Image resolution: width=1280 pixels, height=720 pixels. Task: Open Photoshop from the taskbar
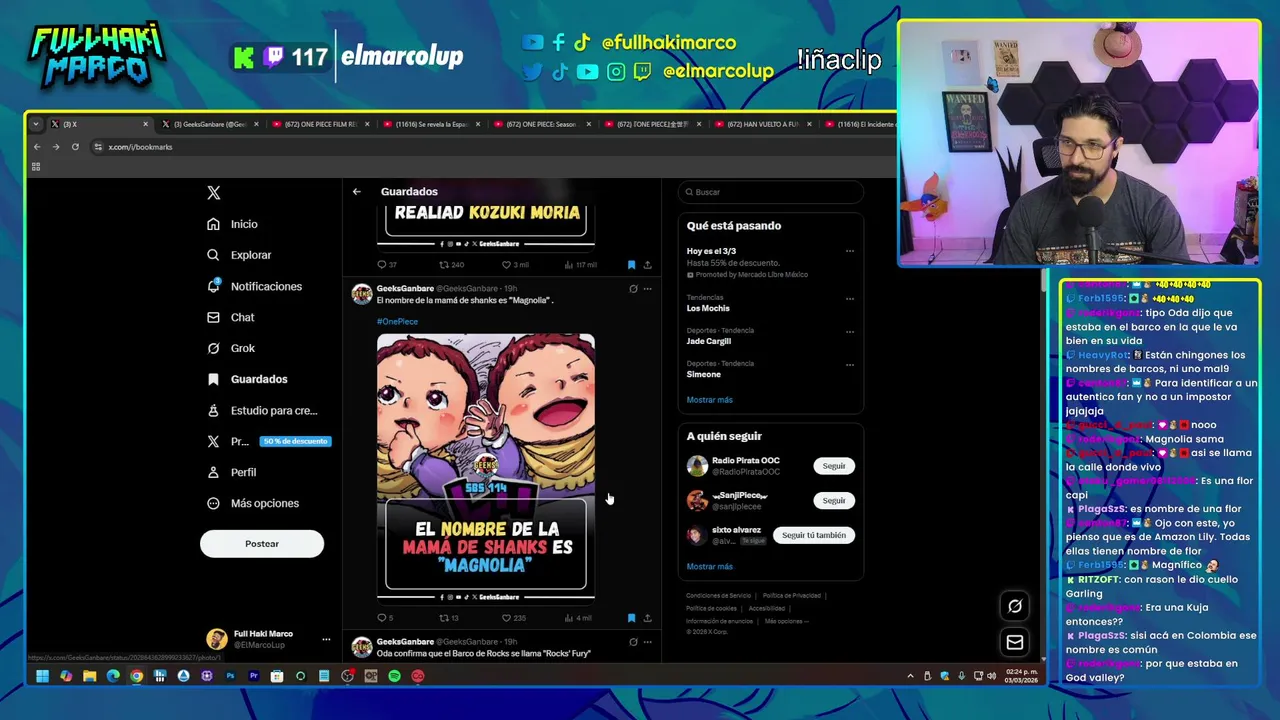(230, 676)
